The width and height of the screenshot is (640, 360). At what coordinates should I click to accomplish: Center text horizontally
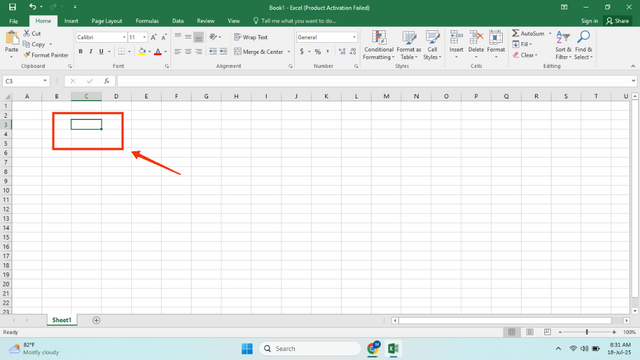[188, 51]
